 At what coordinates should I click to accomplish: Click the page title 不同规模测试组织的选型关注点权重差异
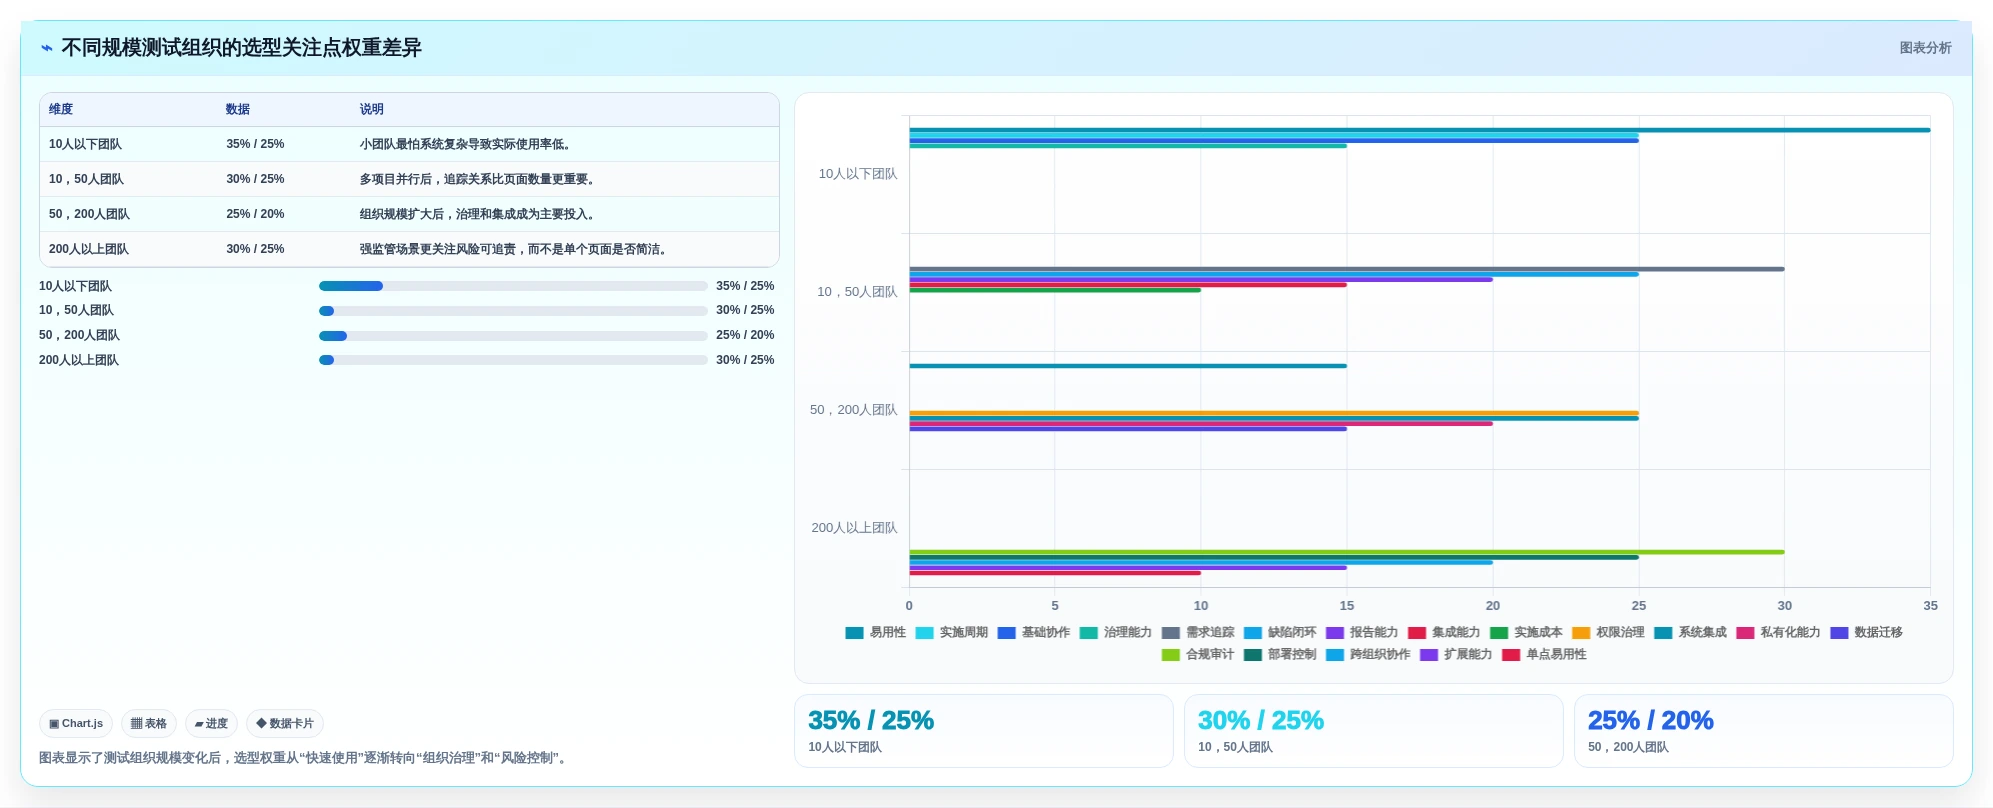pyautogui.click(x=241, y=48)
